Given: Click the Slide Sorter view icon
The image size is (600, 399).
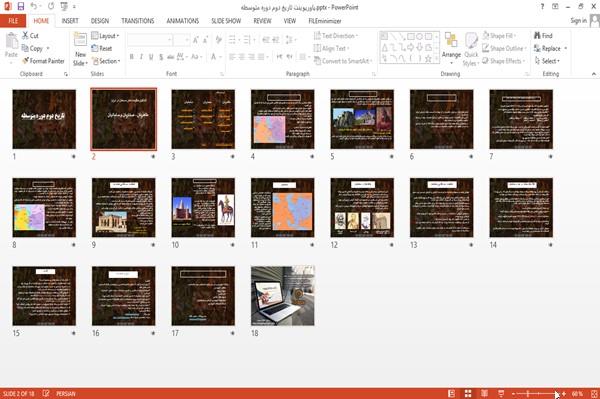Looking at the screenshot, I should coord(468,393).
